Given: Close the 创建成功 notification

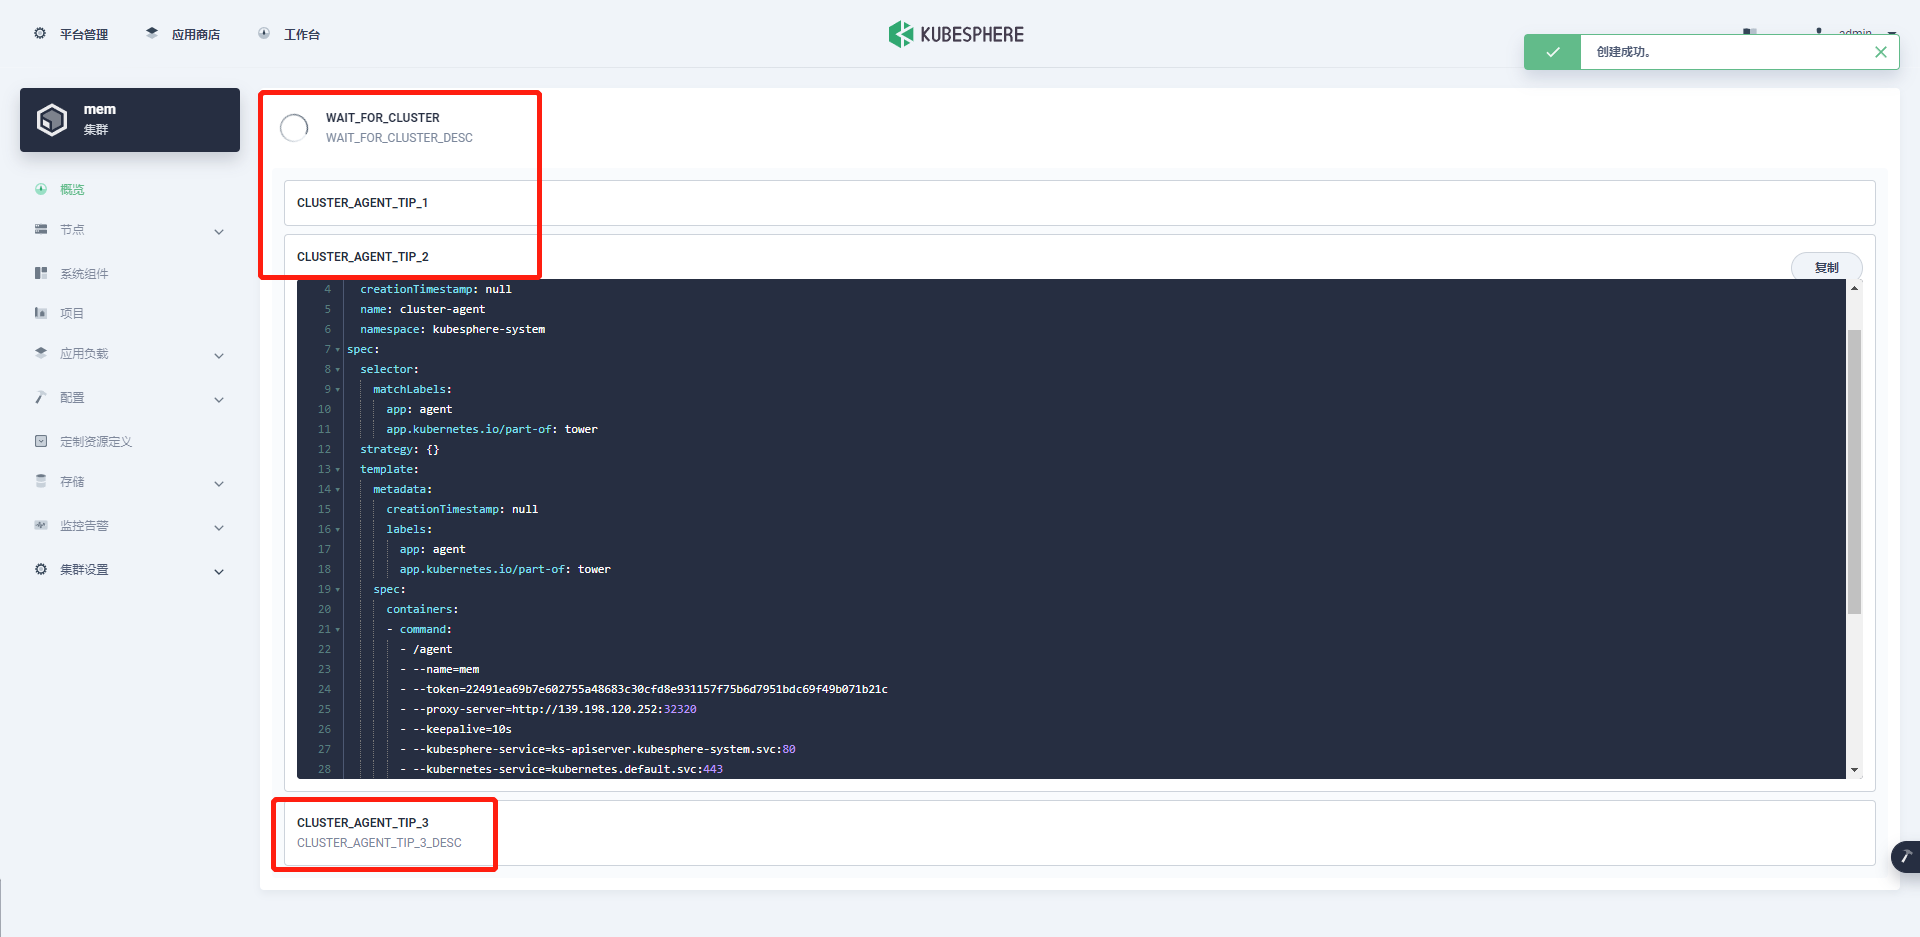Looking at the screenshot, I should point(1881,52).
